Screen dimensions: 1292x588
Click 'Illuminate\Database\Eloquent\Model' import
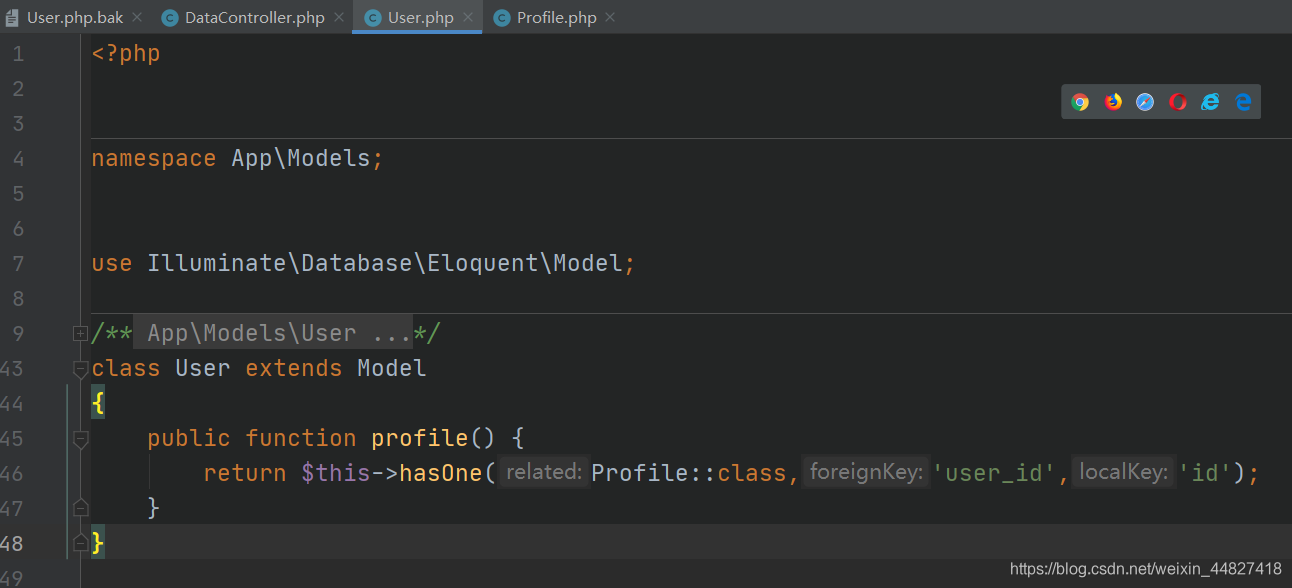pos(385,263)
